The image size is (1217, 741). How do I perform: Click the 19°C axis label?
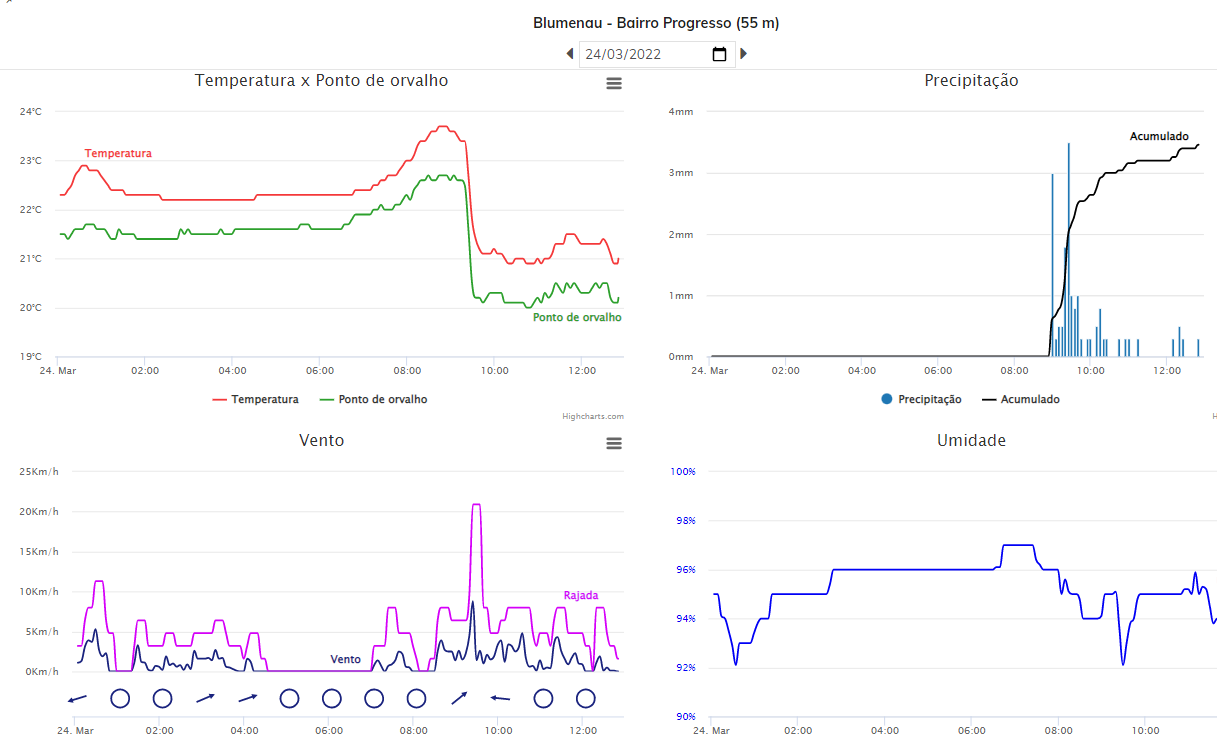pos(31,356)
